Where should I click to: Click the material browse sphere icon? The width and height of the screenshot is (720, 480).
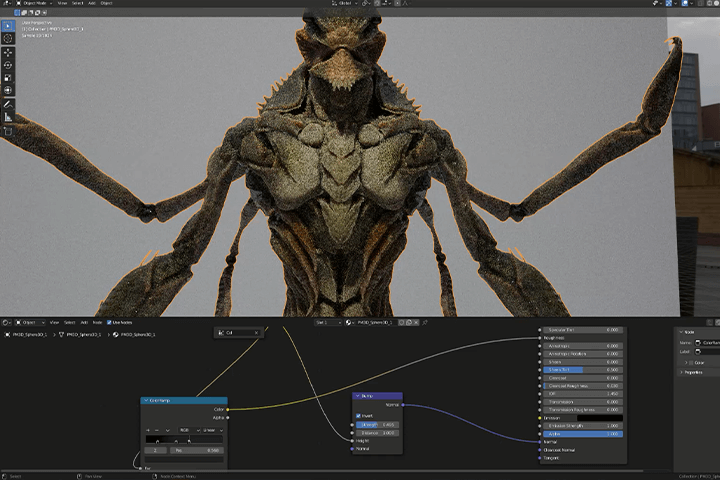pos(350,322)
